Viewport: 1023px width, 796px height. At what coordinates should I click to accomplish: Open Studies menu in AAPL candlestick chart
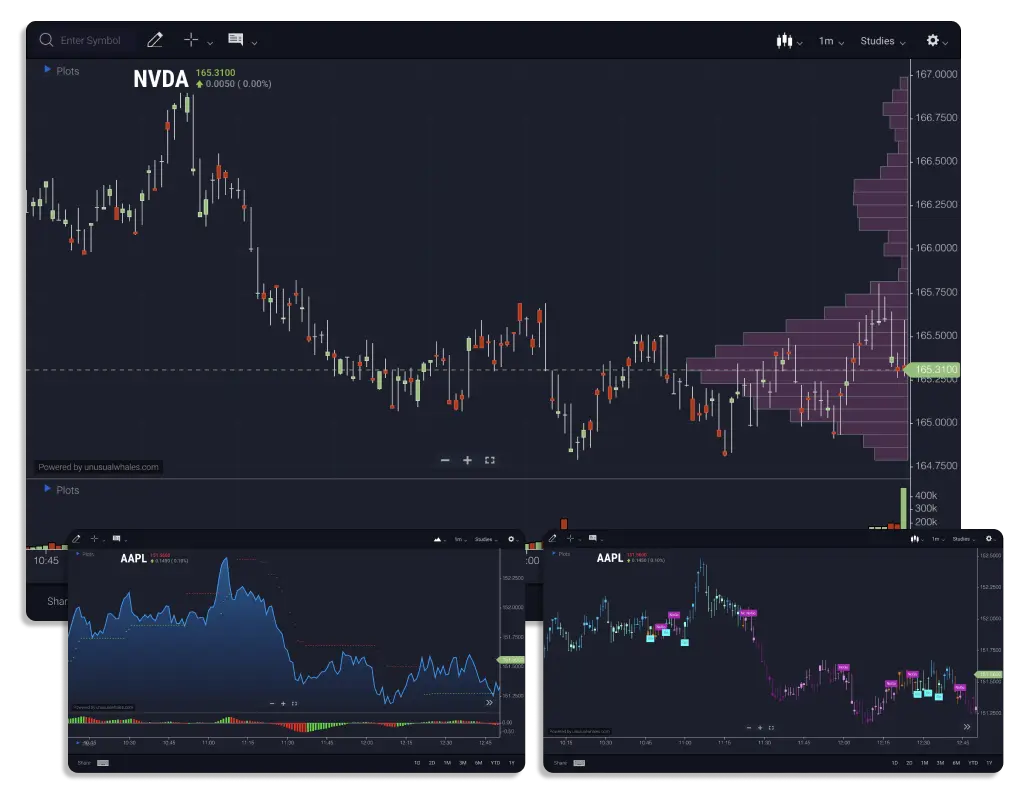pos(963,539)
